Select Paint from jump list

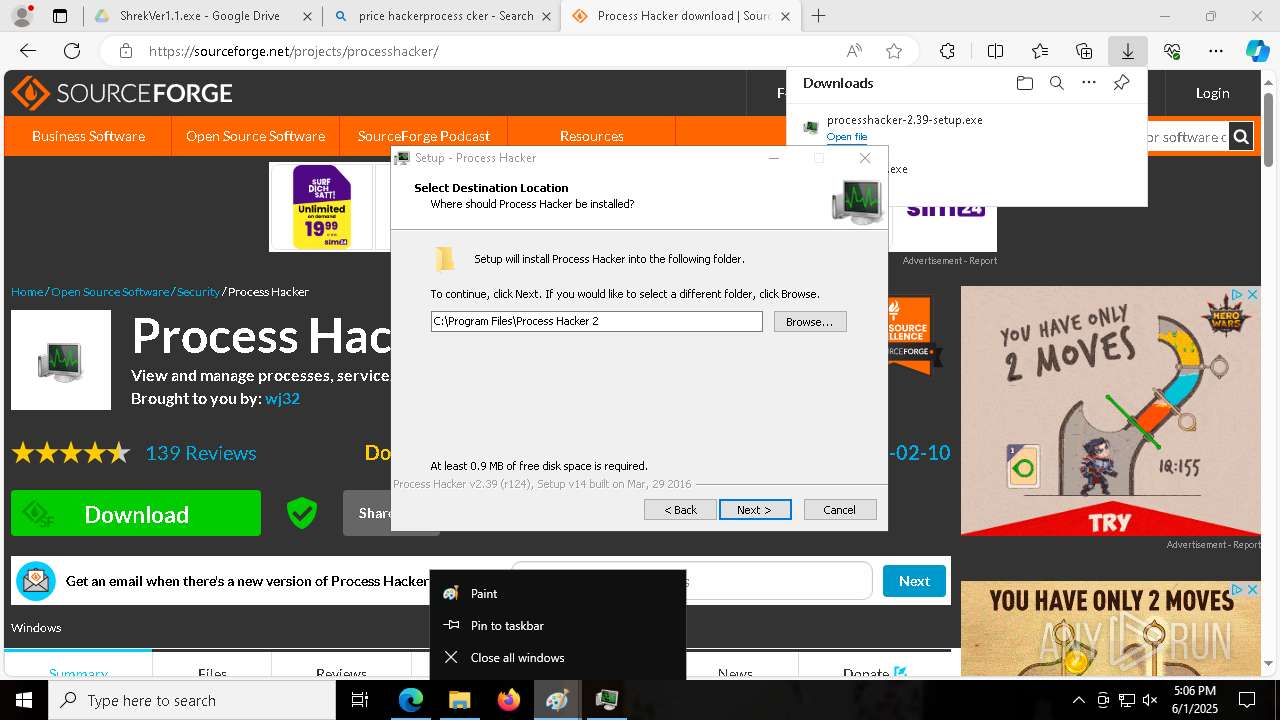(x=558, y=593)
